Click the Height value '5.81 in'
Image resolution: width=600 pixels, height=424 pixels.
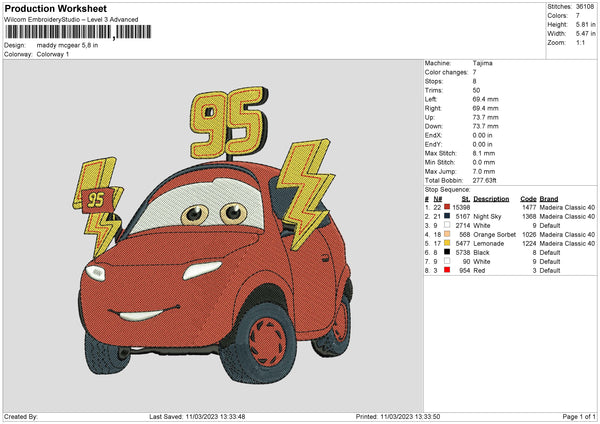585,24
